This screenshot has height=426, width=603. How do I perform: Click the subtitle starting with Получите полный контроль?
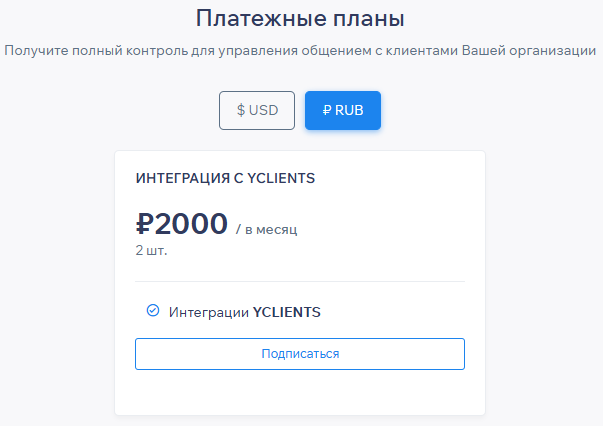[301, 50]
